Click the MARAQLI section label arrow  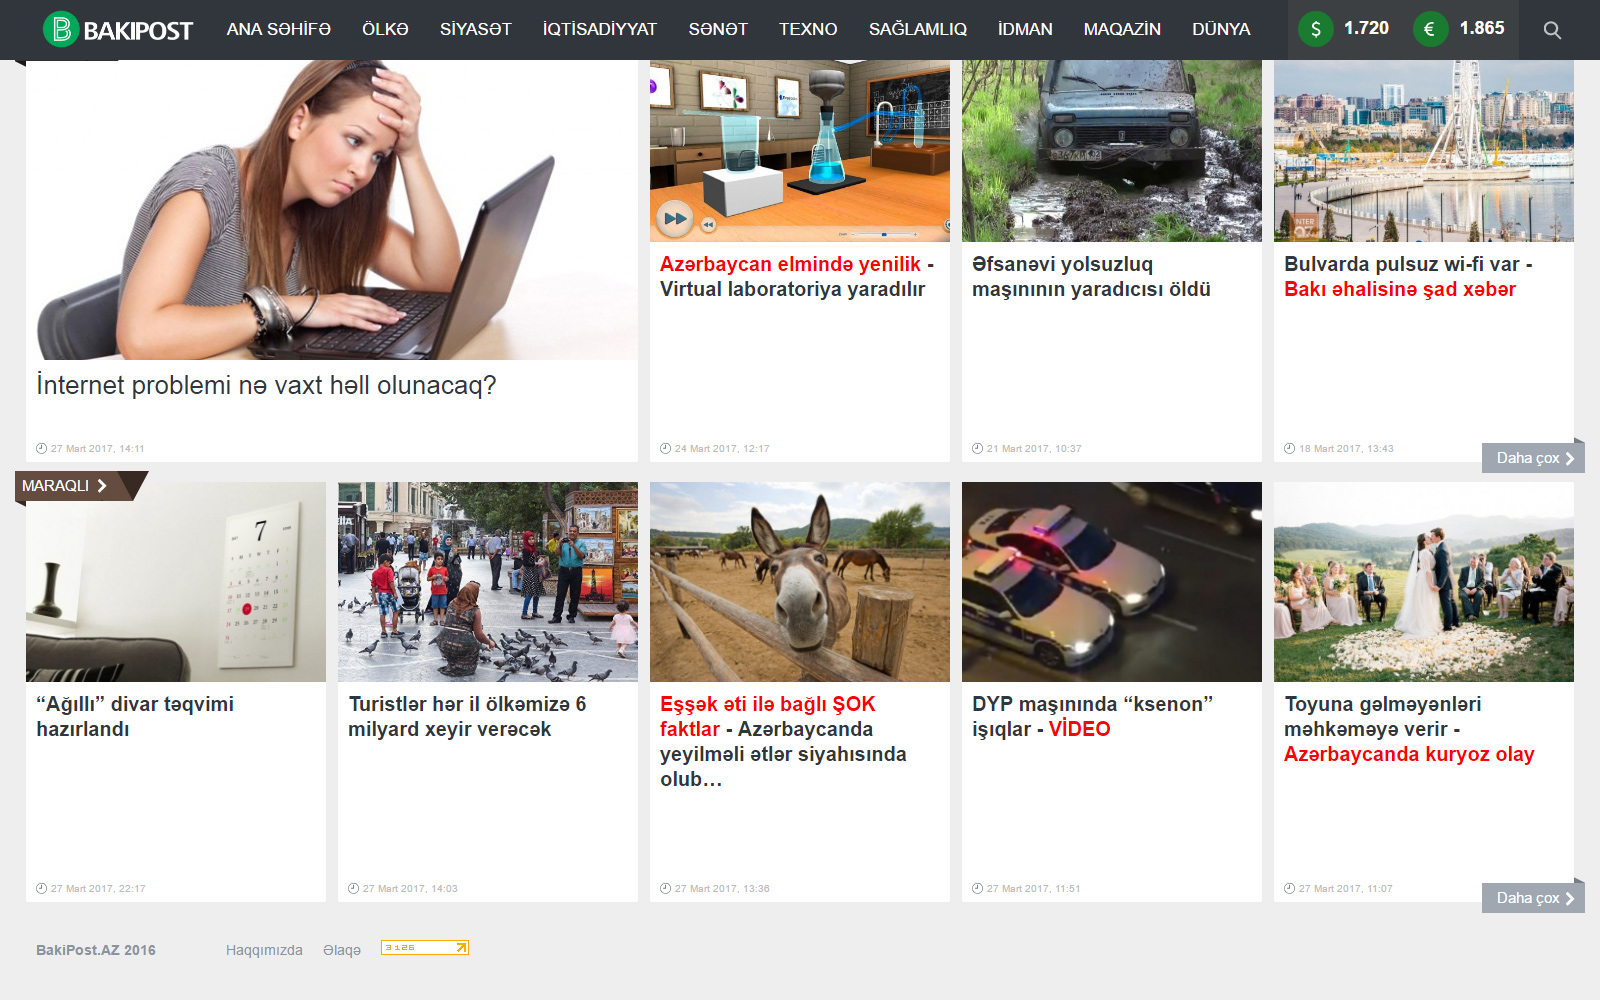[101, 486]
